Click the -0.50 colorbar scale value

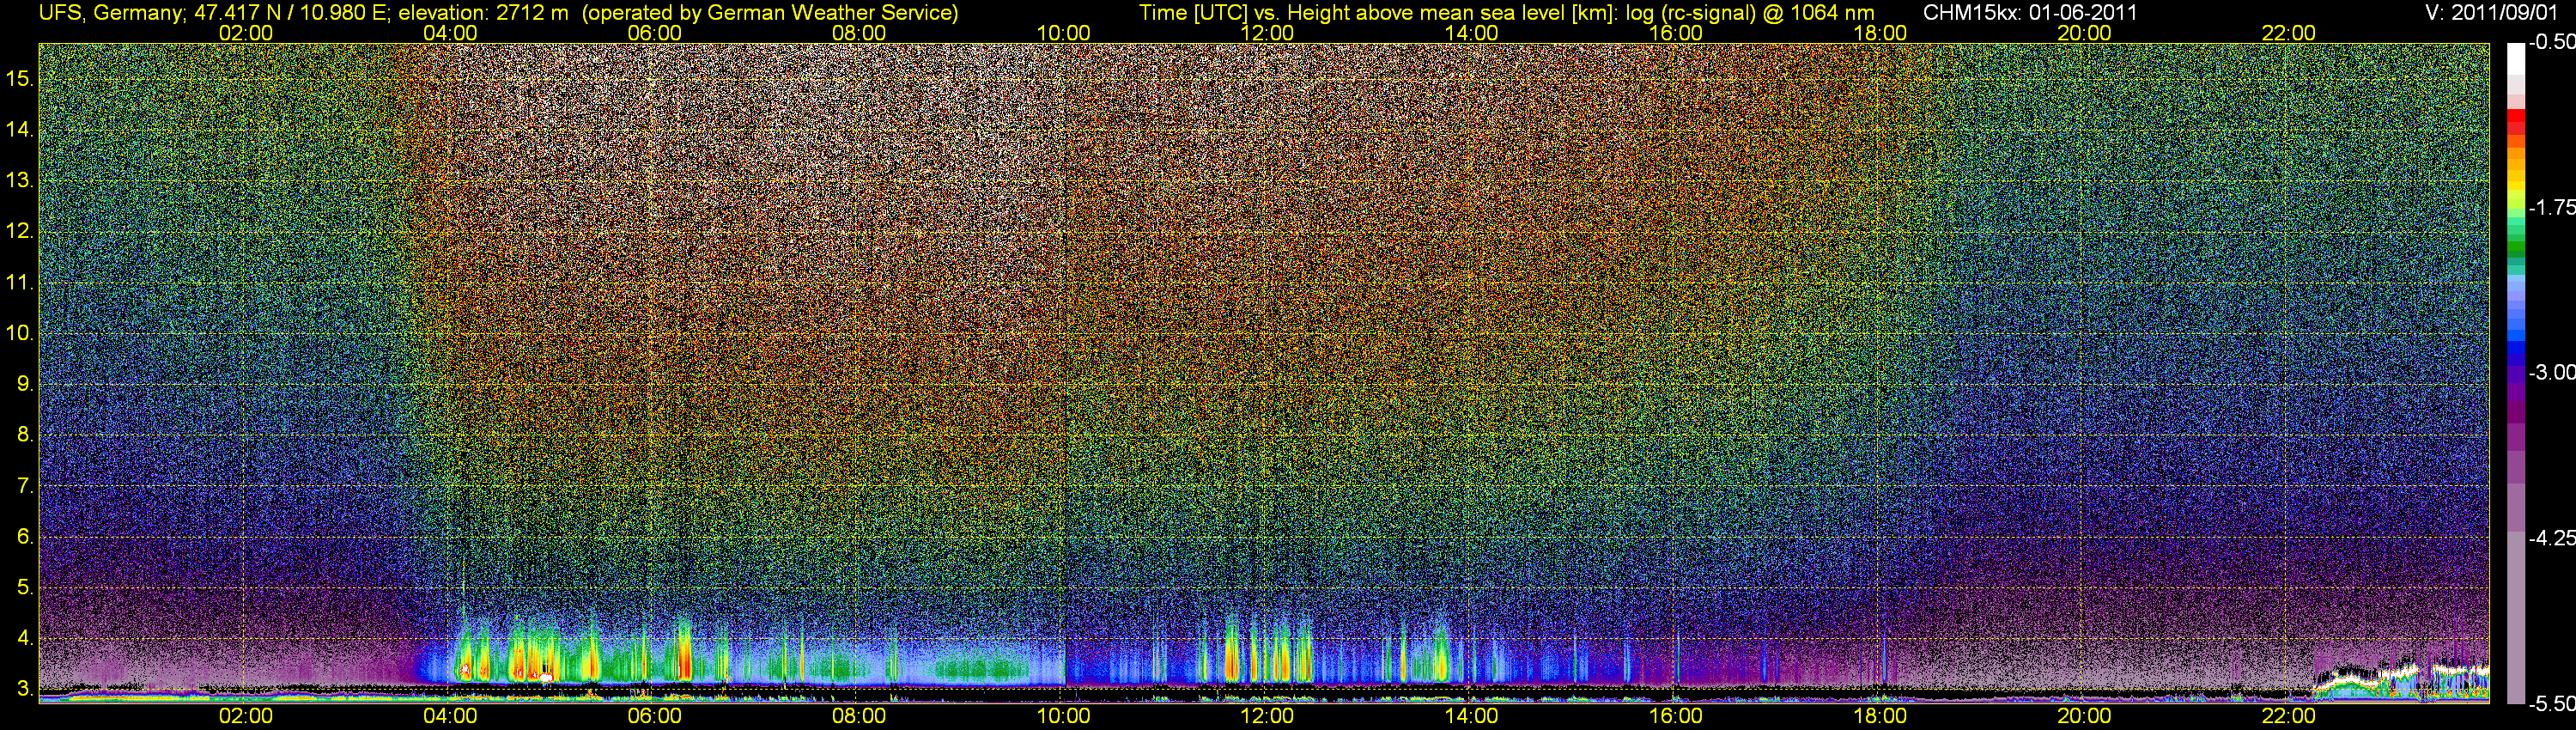click(x=2551, y=42)
